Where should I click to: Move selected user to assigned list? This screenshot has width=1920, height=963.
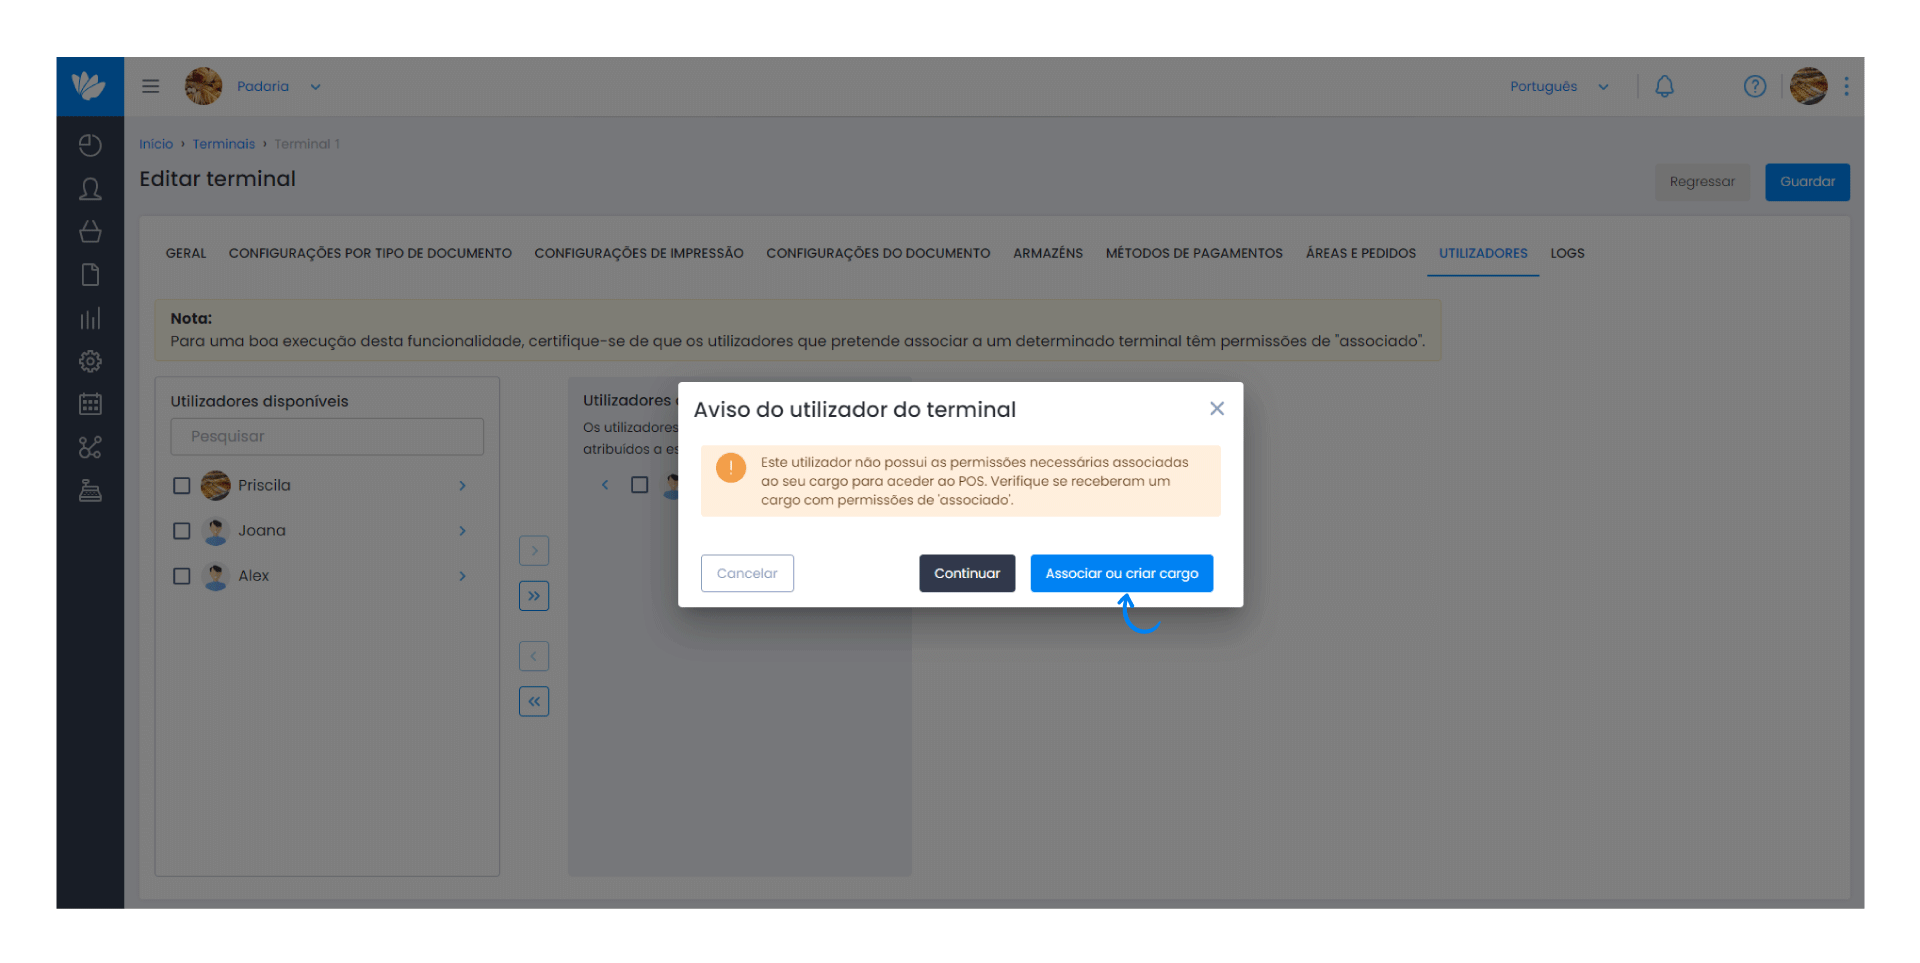534,550
